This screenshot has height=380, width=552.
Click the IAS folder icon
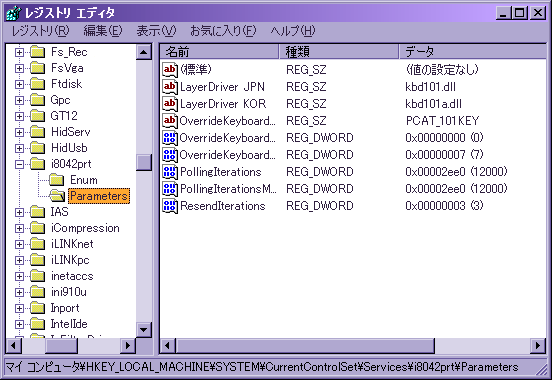(x=38, y=212)
